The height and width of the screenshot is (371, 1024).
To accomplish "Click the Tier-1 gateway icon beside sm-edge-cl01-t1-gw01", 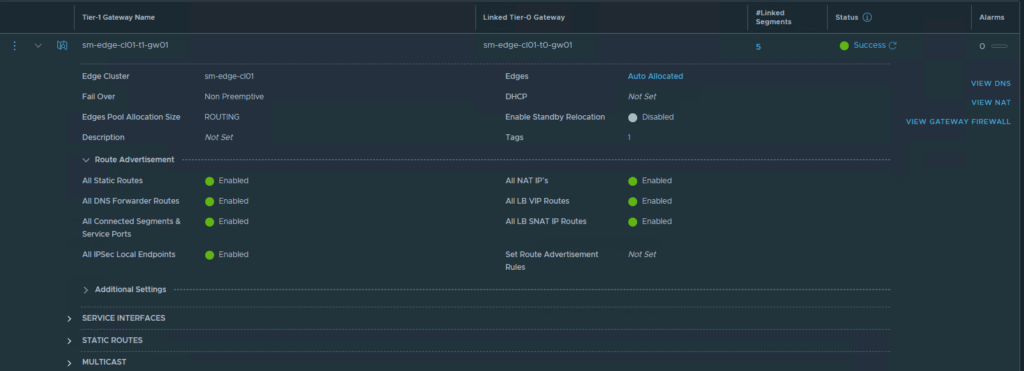I will (x=62, y=46).
